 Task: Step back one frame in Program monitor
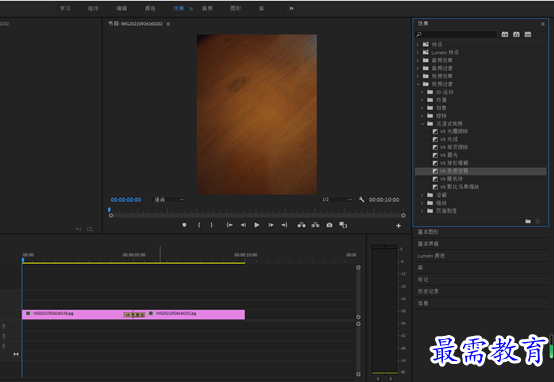243,225
